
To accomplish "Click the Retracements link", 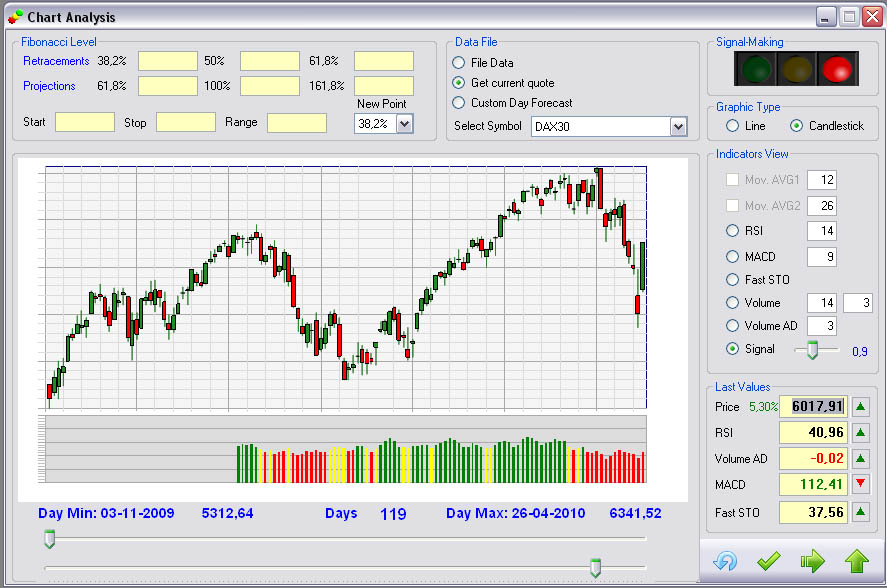I will coord(56,61).
